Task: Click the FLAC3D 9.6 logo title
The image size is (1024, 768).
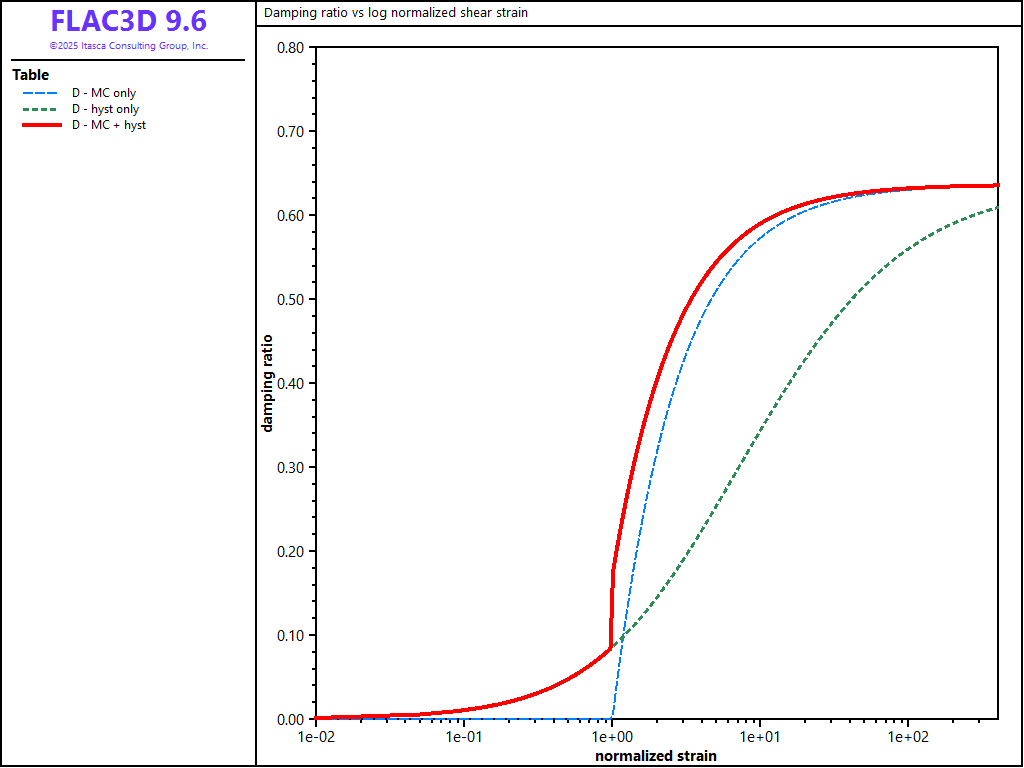Action: 128,22
